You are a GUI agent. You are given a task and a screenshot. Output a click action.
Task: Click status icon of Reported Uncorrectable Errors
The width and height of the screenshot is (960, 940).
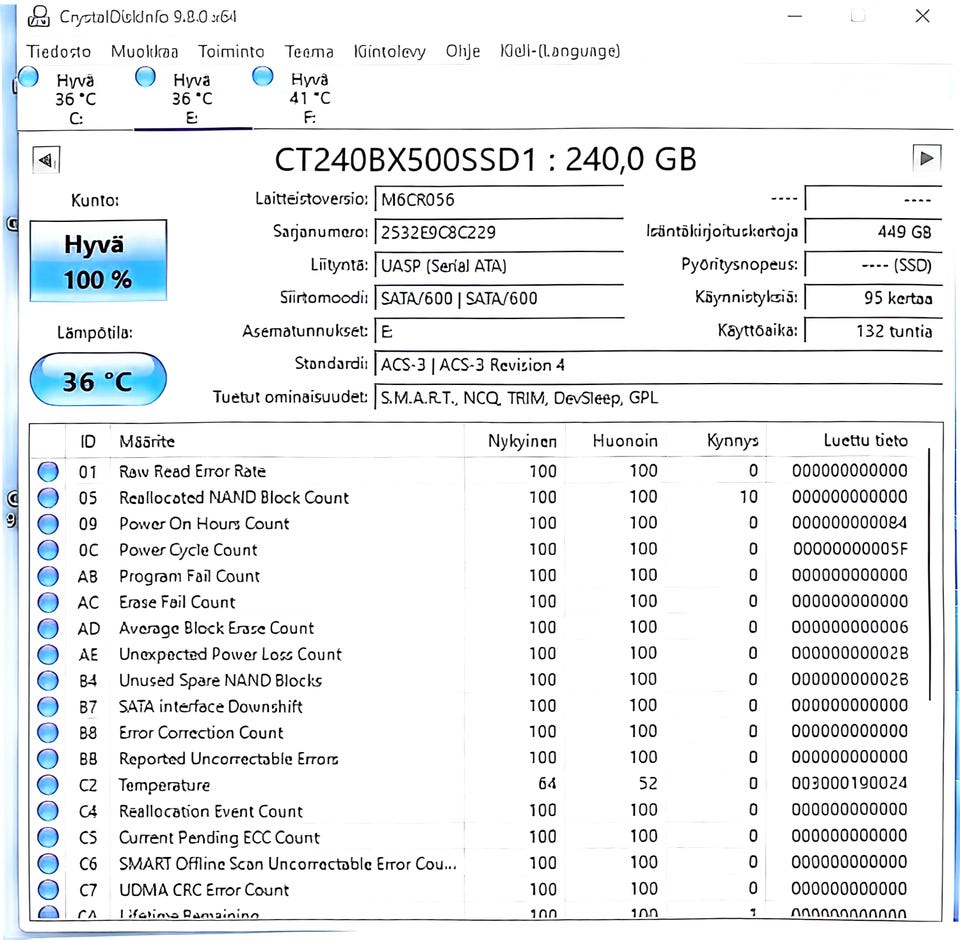48,759
